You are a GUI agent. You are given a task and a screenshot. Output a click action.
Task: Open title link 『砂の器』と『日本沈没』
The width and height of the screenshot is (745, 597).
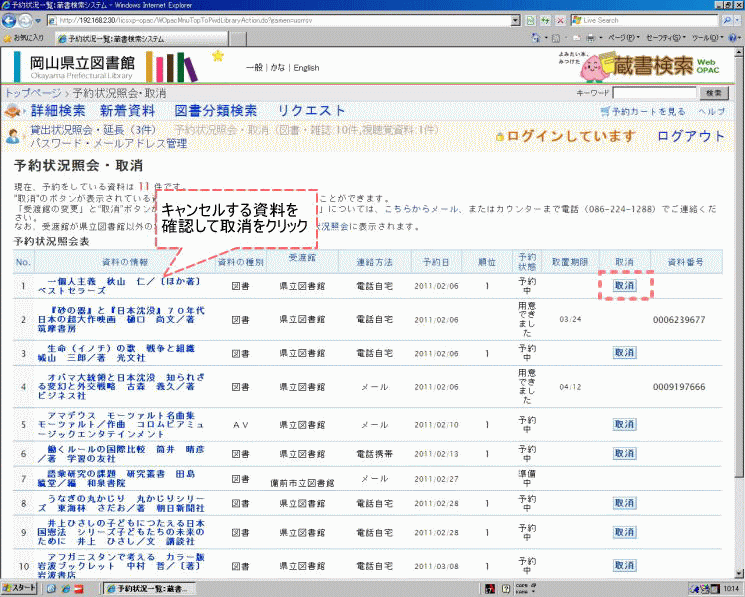(121, 319)
